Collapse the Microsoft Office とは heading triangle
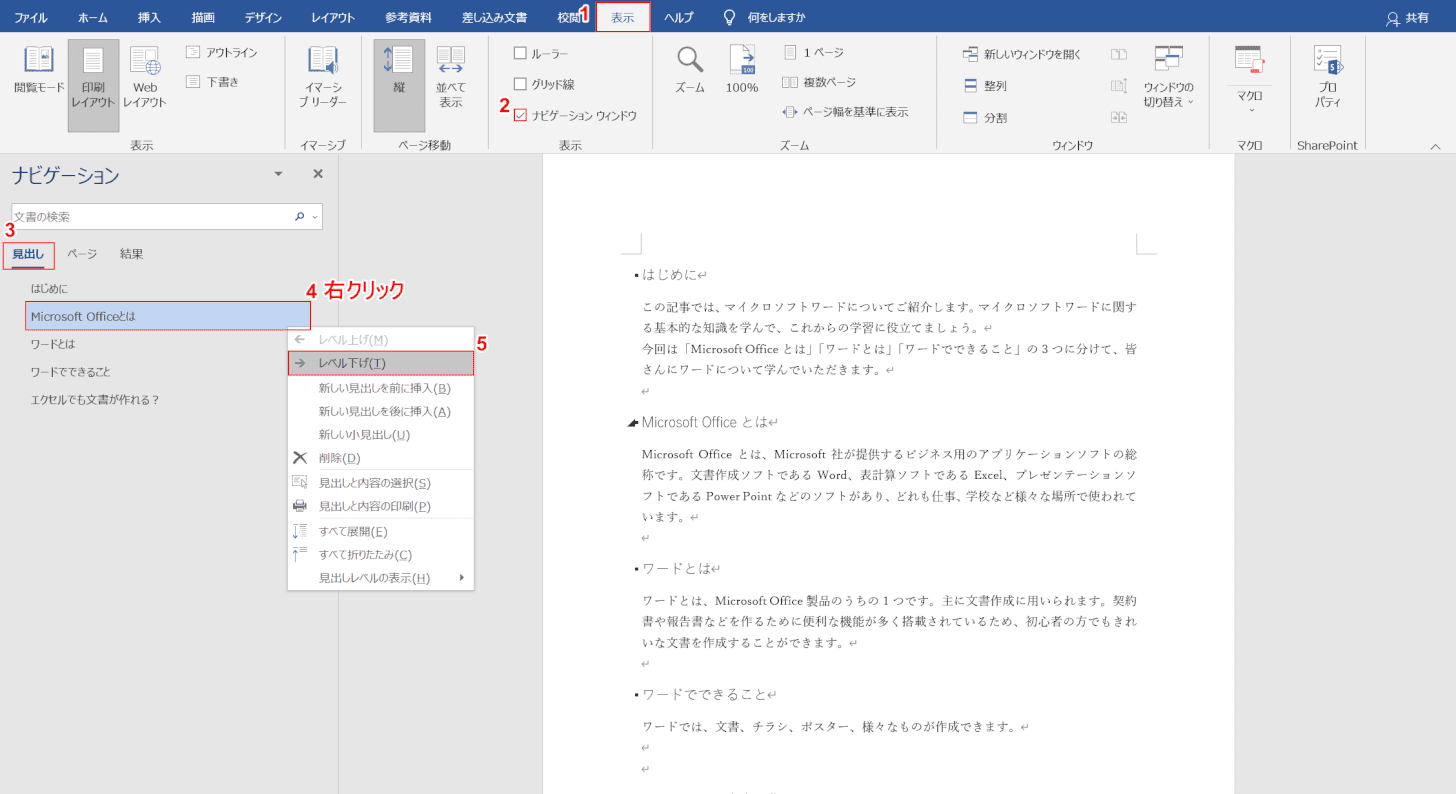This screenshot has height=794, width=1456. click(632, 424)
